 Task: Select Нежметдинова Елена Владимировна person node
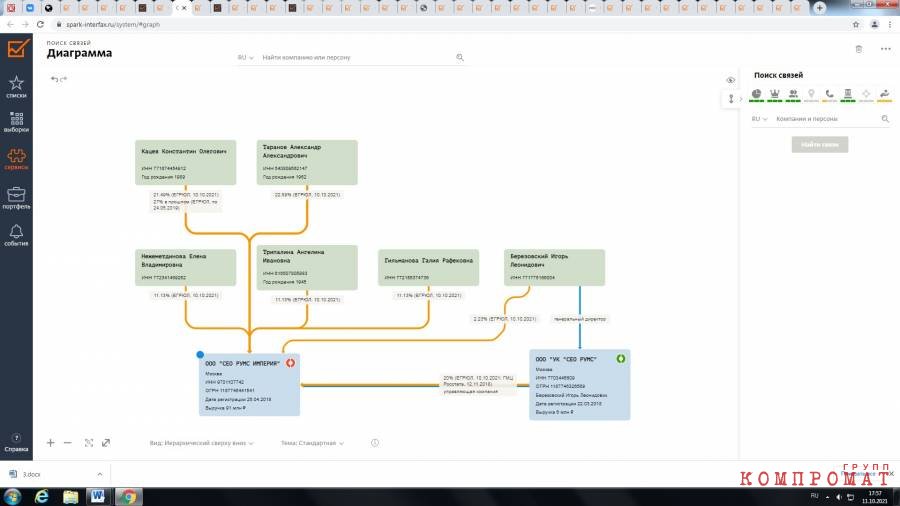(x=185, y=267)
